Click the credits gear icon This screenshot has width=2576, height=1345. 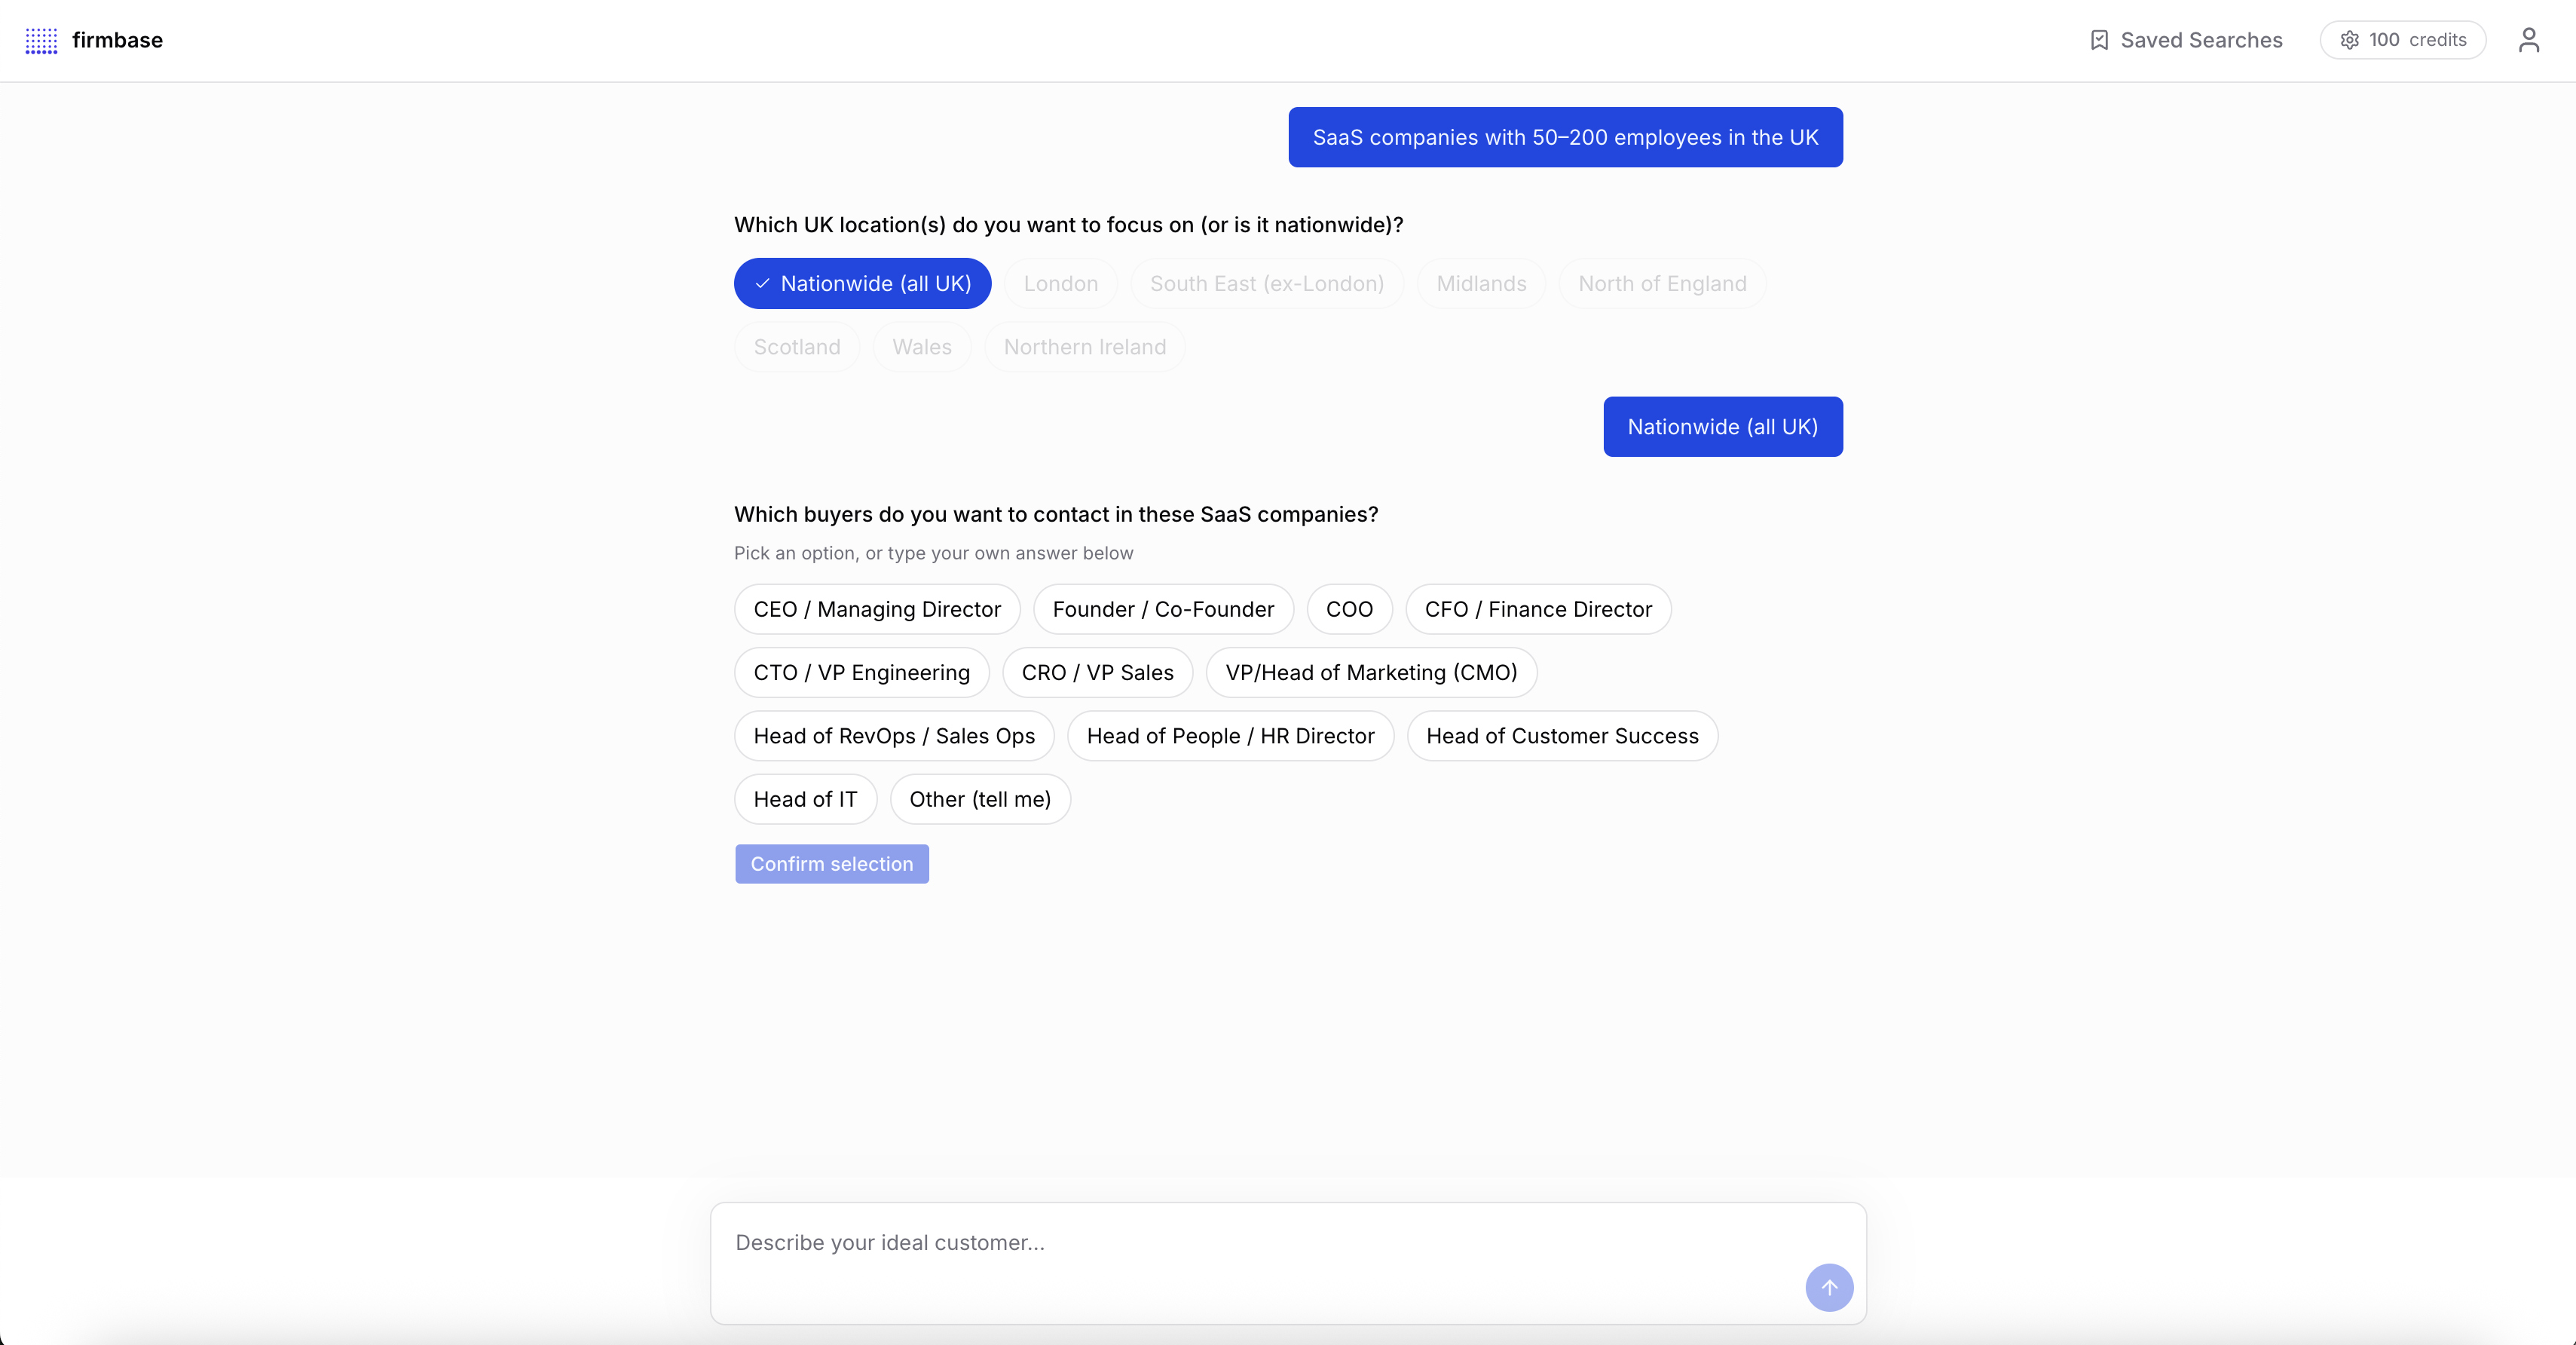pyautogui.click(x=2349, y=40)
